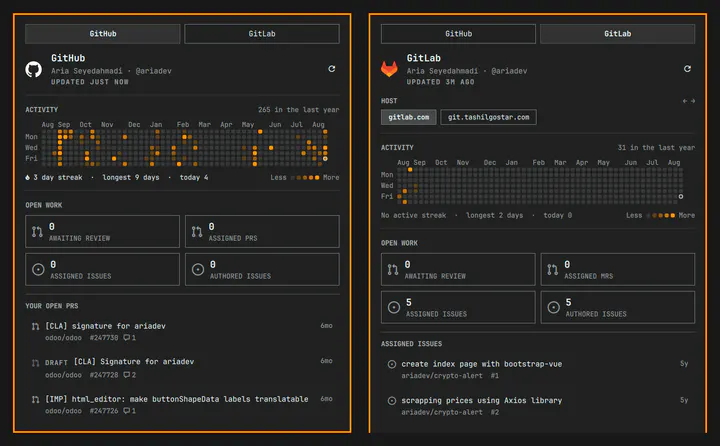Screen dimensions: 720x446
Task: Open GitHub Assigned PRs card
Action: [262, 231]
